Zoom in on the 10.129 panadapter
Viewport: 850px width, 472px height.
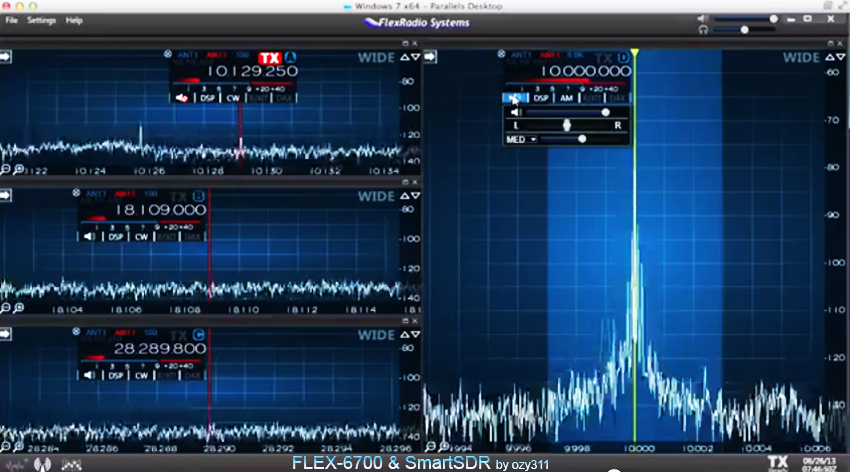point(18,170)
